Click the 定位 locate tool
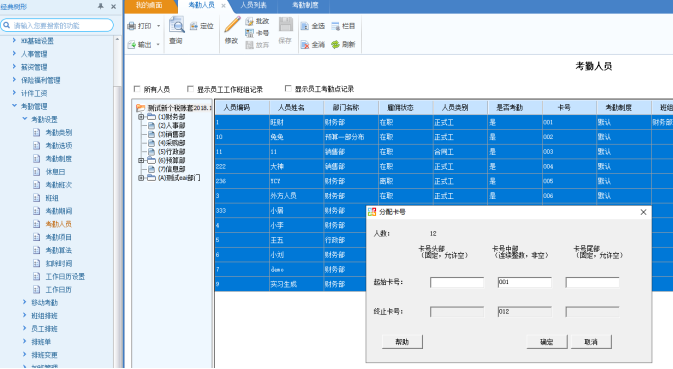Viewport: 673px width, 369px height. (x=201, y=26)
